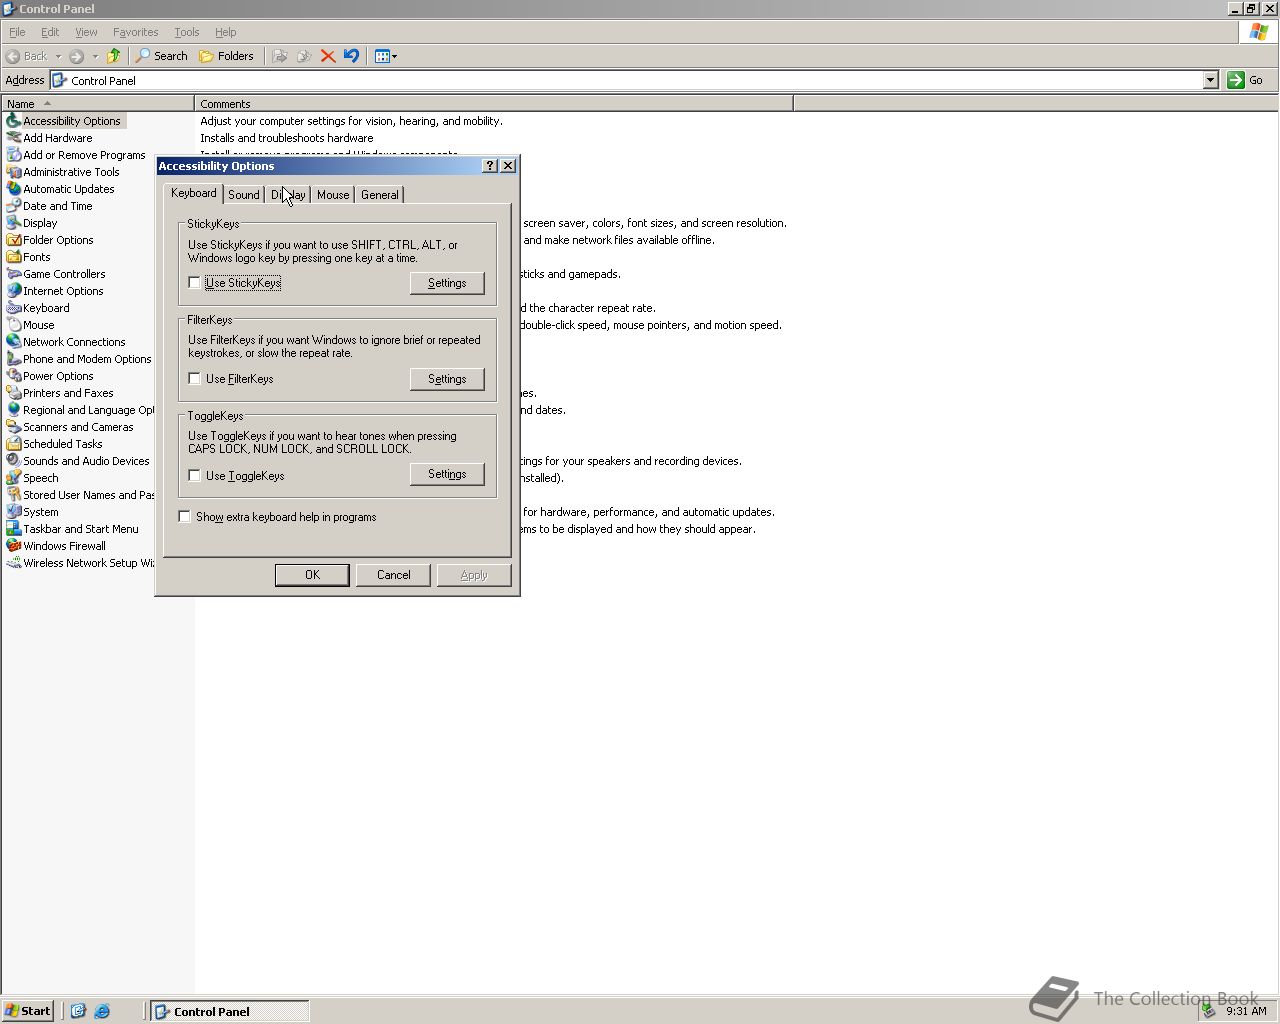Click the red Delete toolbar icon
Image resolution: width=1280 pixels, height=1024 pixels.
click(x=327, y=56)
